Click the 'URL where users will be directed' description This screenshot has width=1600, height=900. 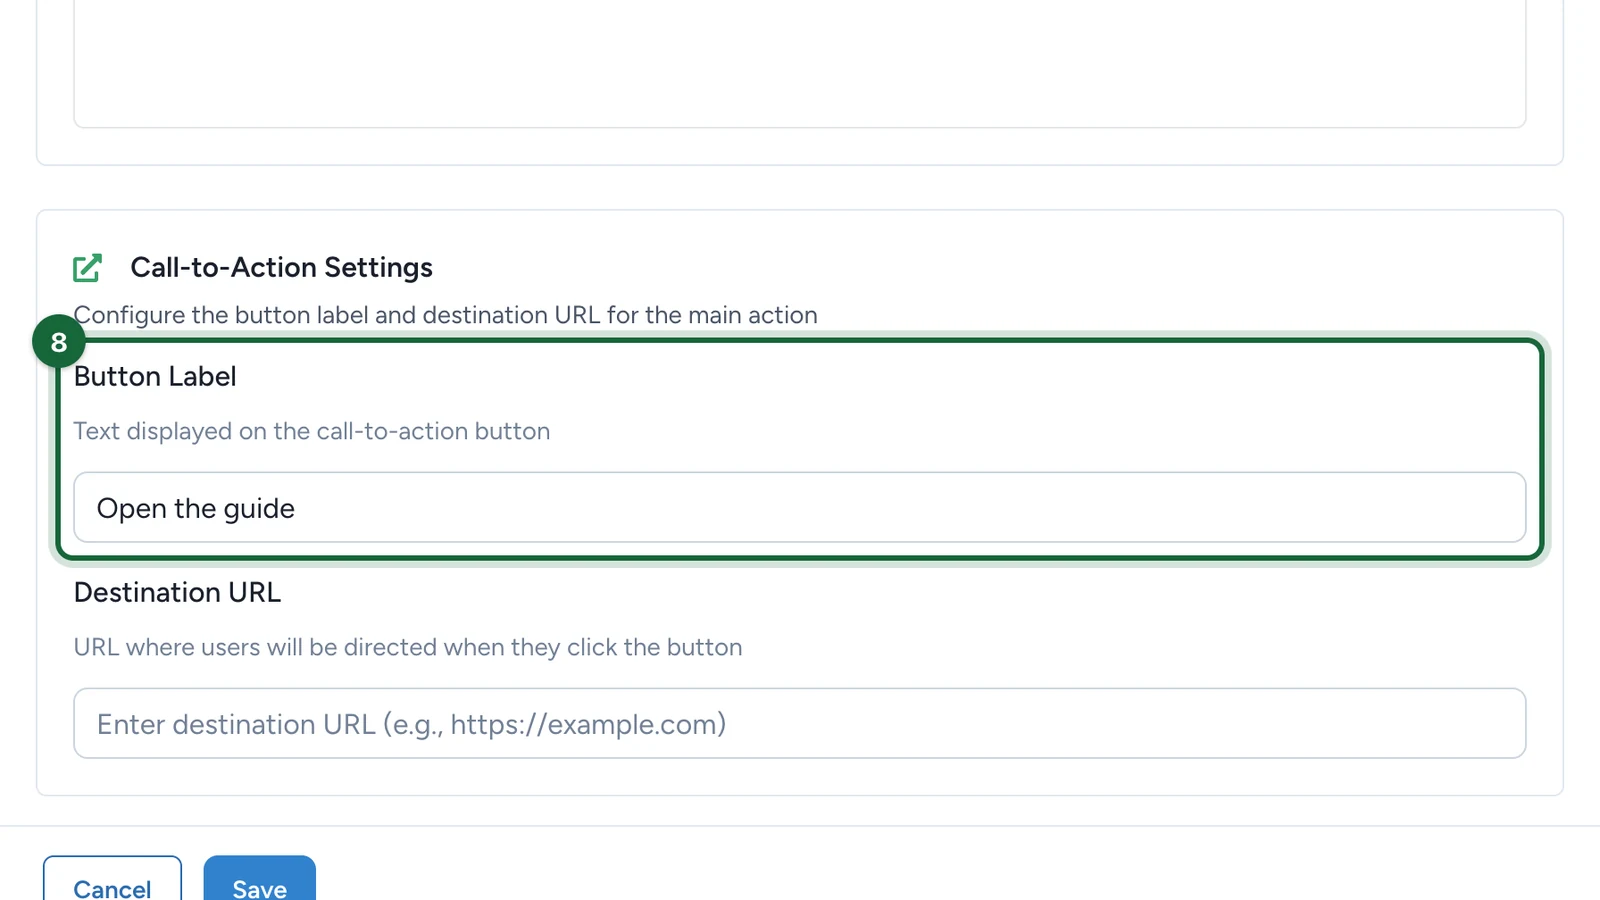408,647
